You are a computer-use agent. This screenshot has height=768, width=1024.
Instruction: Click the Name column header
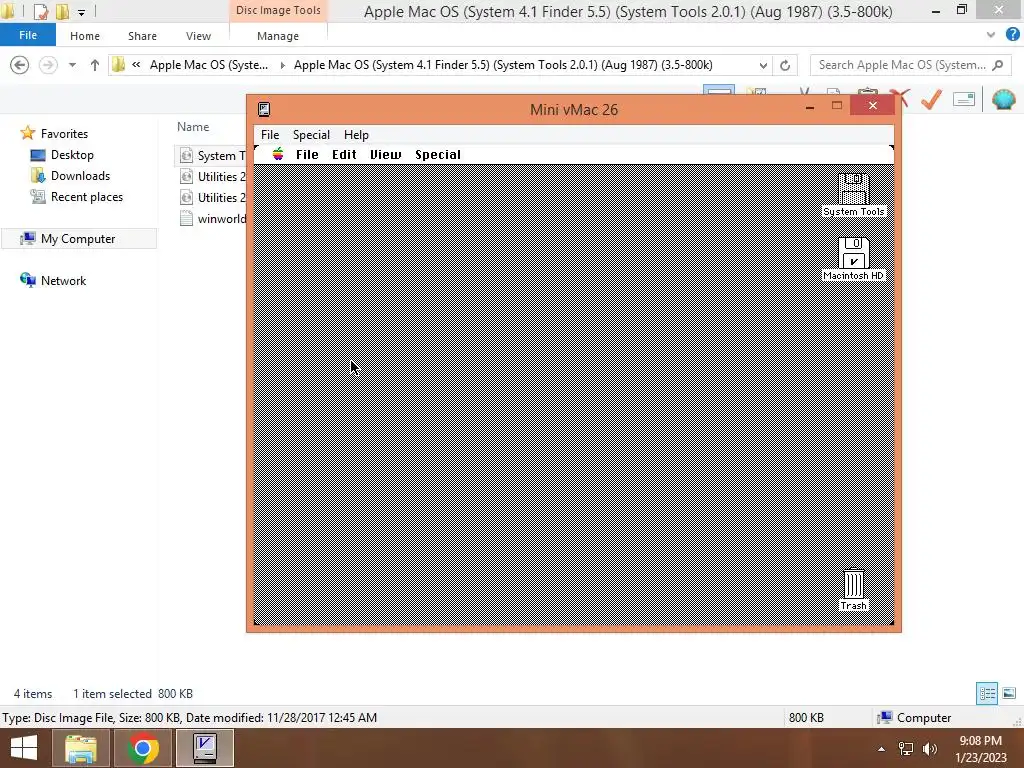tap(193, 127)
